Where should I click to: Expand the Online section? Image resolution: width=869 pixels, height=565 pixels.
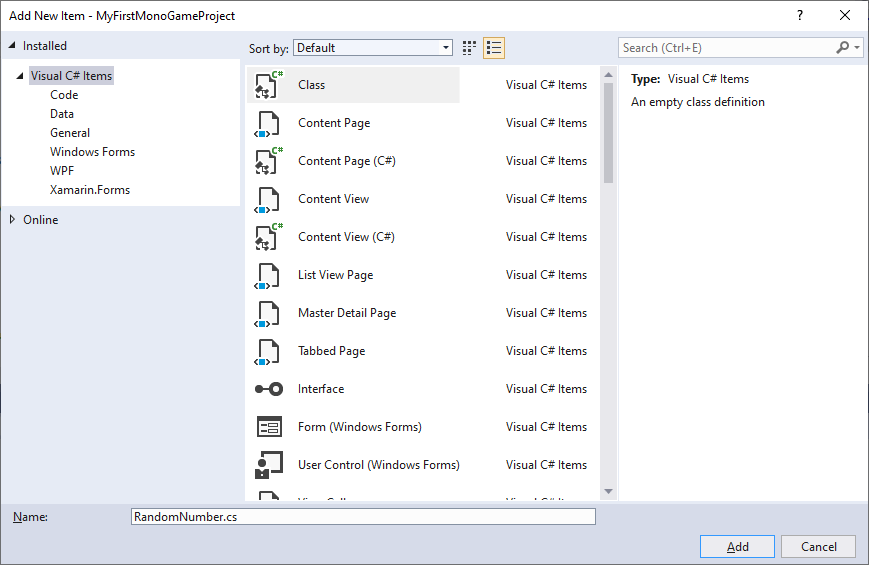12,220
